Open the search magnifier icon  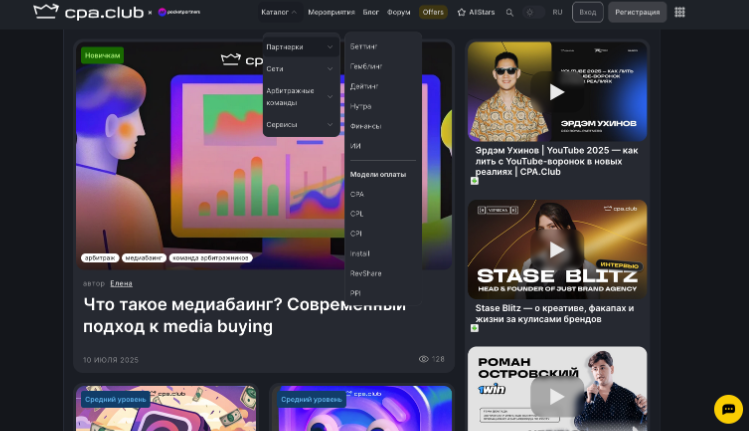click(510, 12)
